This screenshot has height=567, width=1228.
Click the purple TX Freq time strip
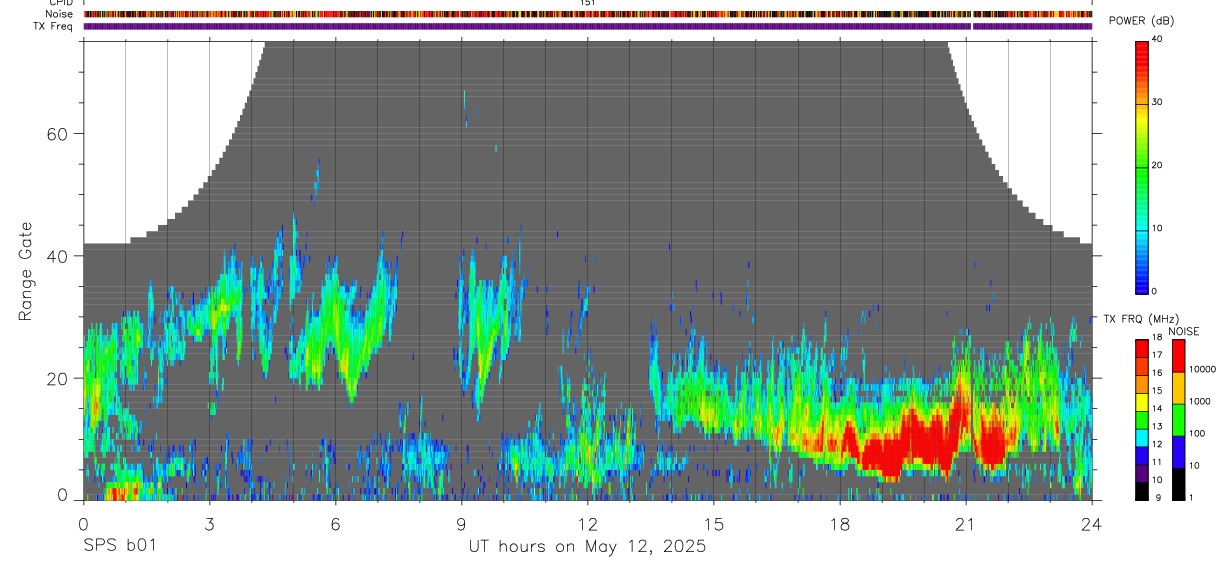click(x=588, y=26)
